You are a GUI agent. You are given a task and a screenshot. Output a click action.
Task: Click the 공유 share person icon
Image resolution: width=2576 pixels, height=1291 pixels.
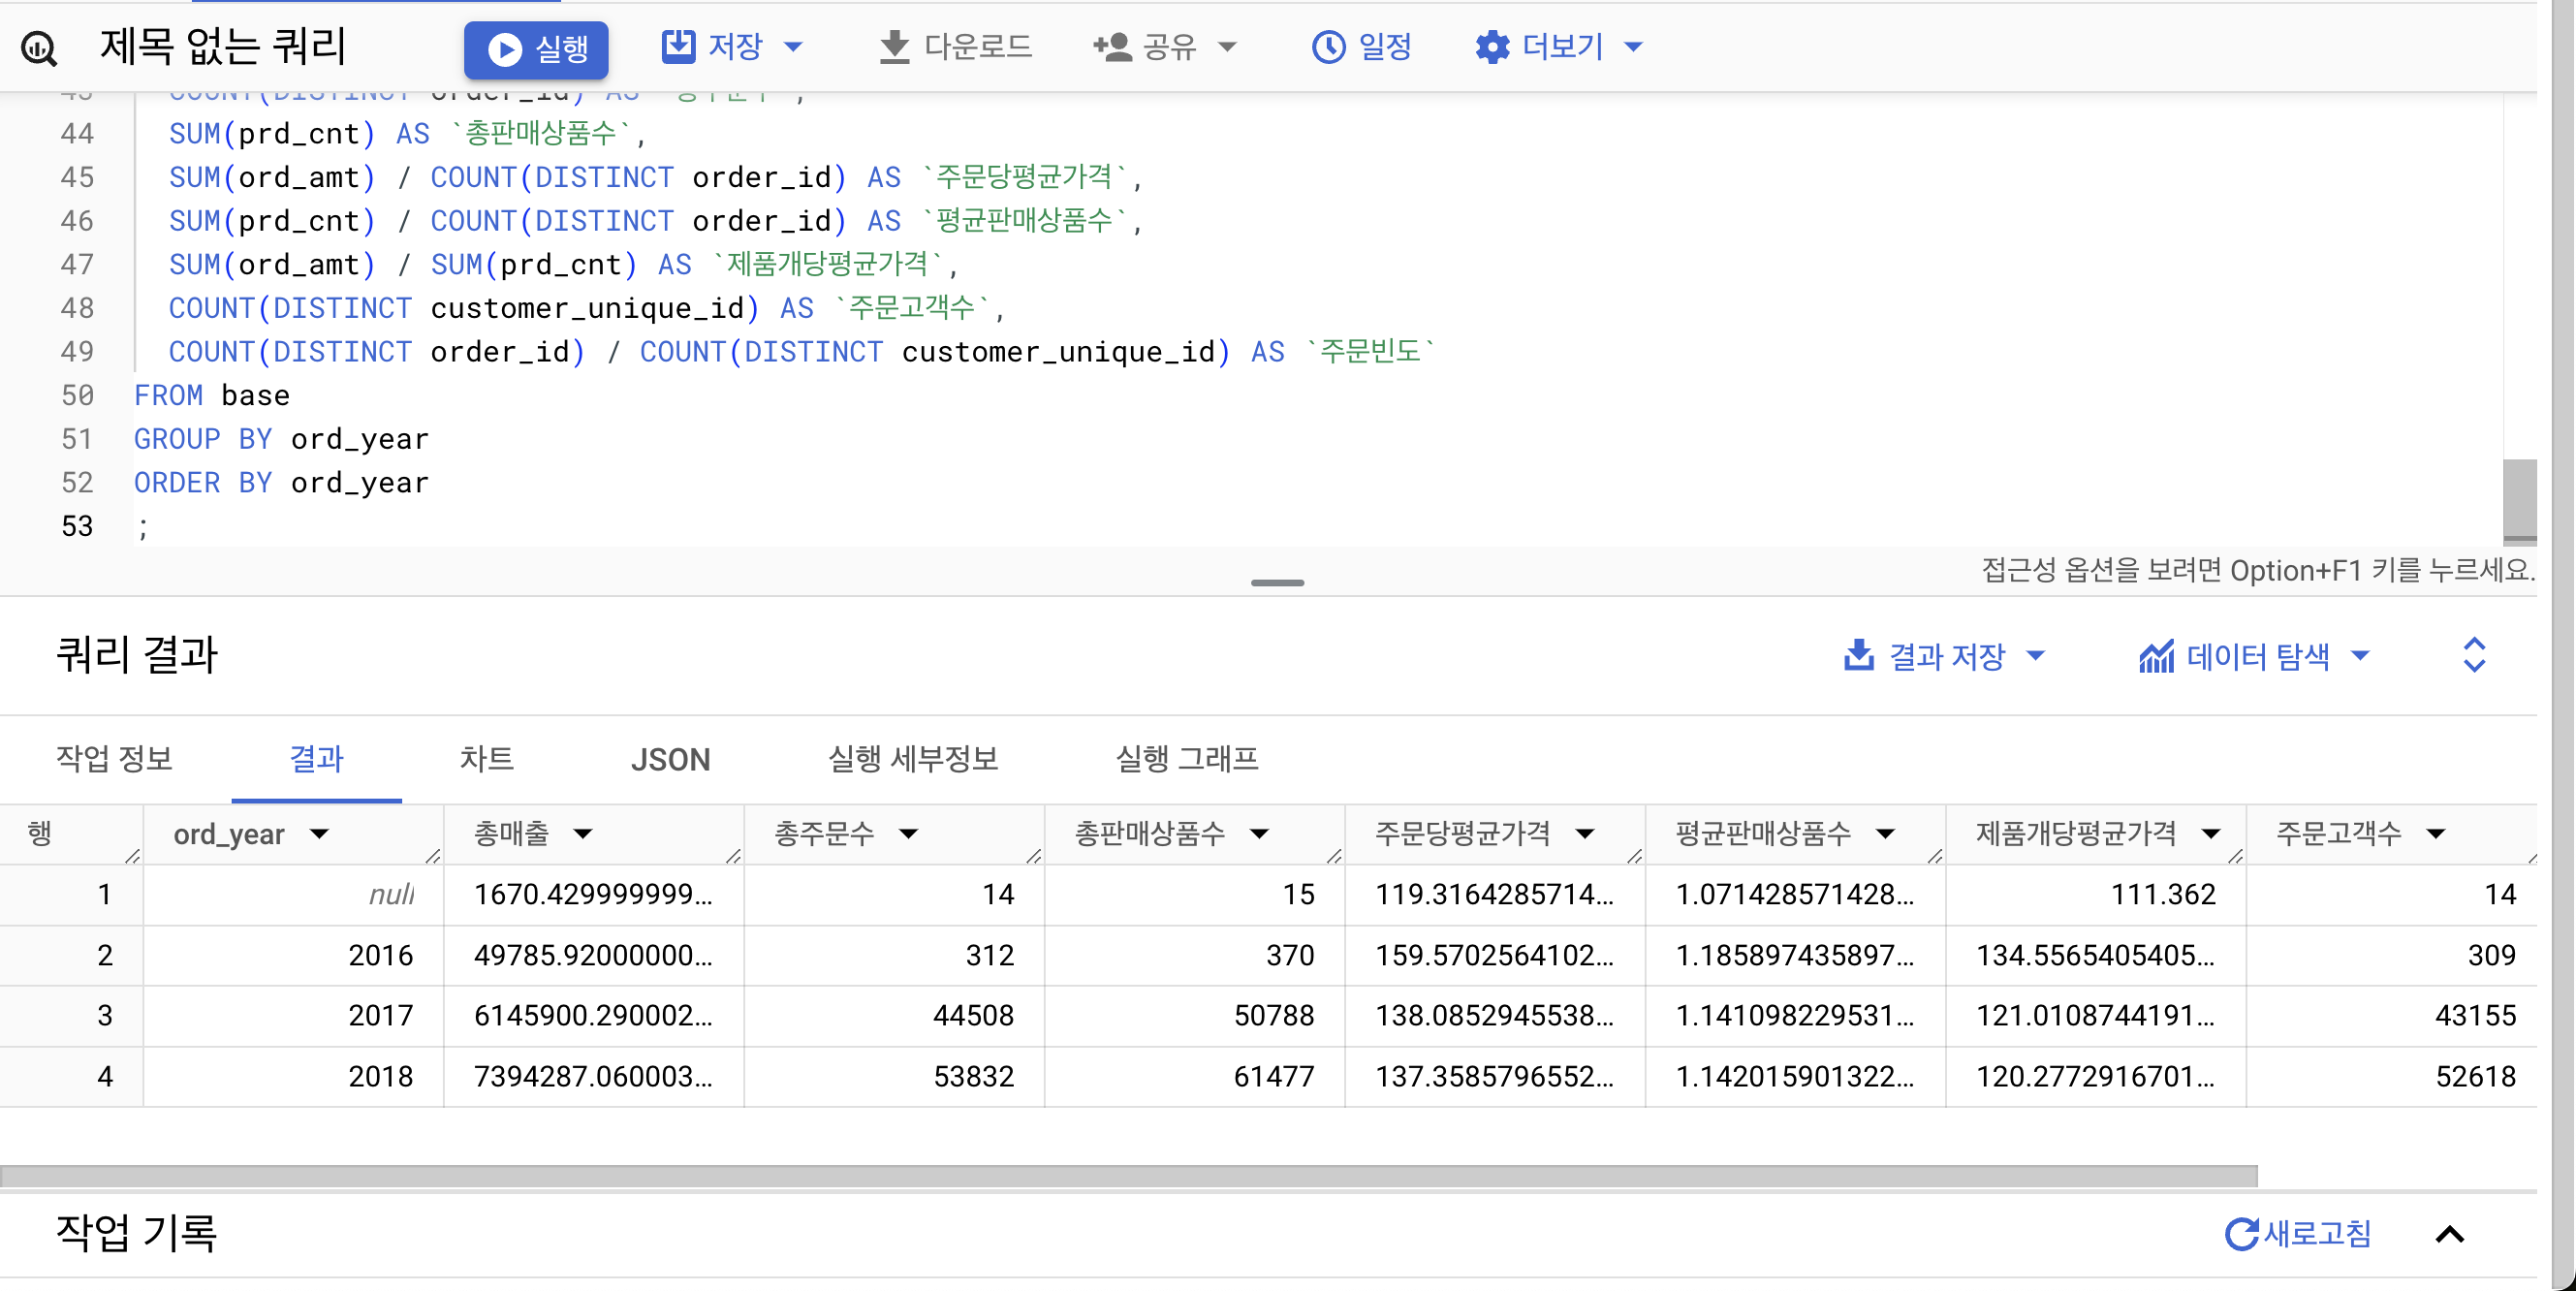pyautogui.click(x=1112, y=47)
